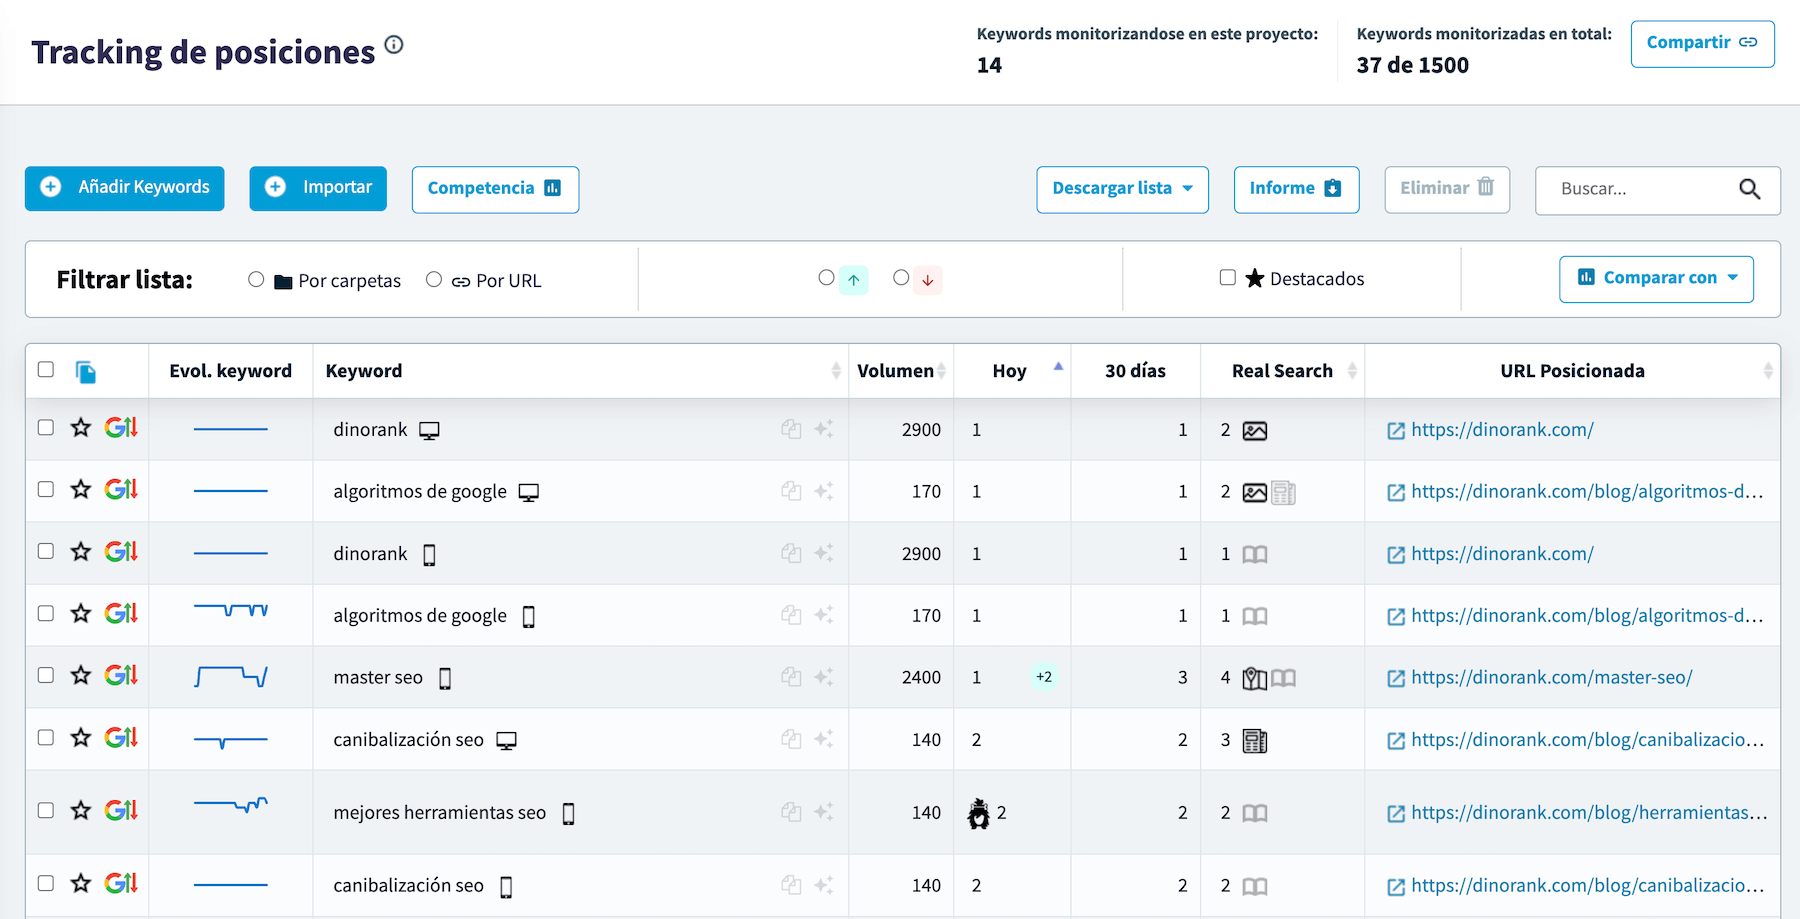
Task: Click the search magnifier icon
Action: click(x=1749, y=189)
